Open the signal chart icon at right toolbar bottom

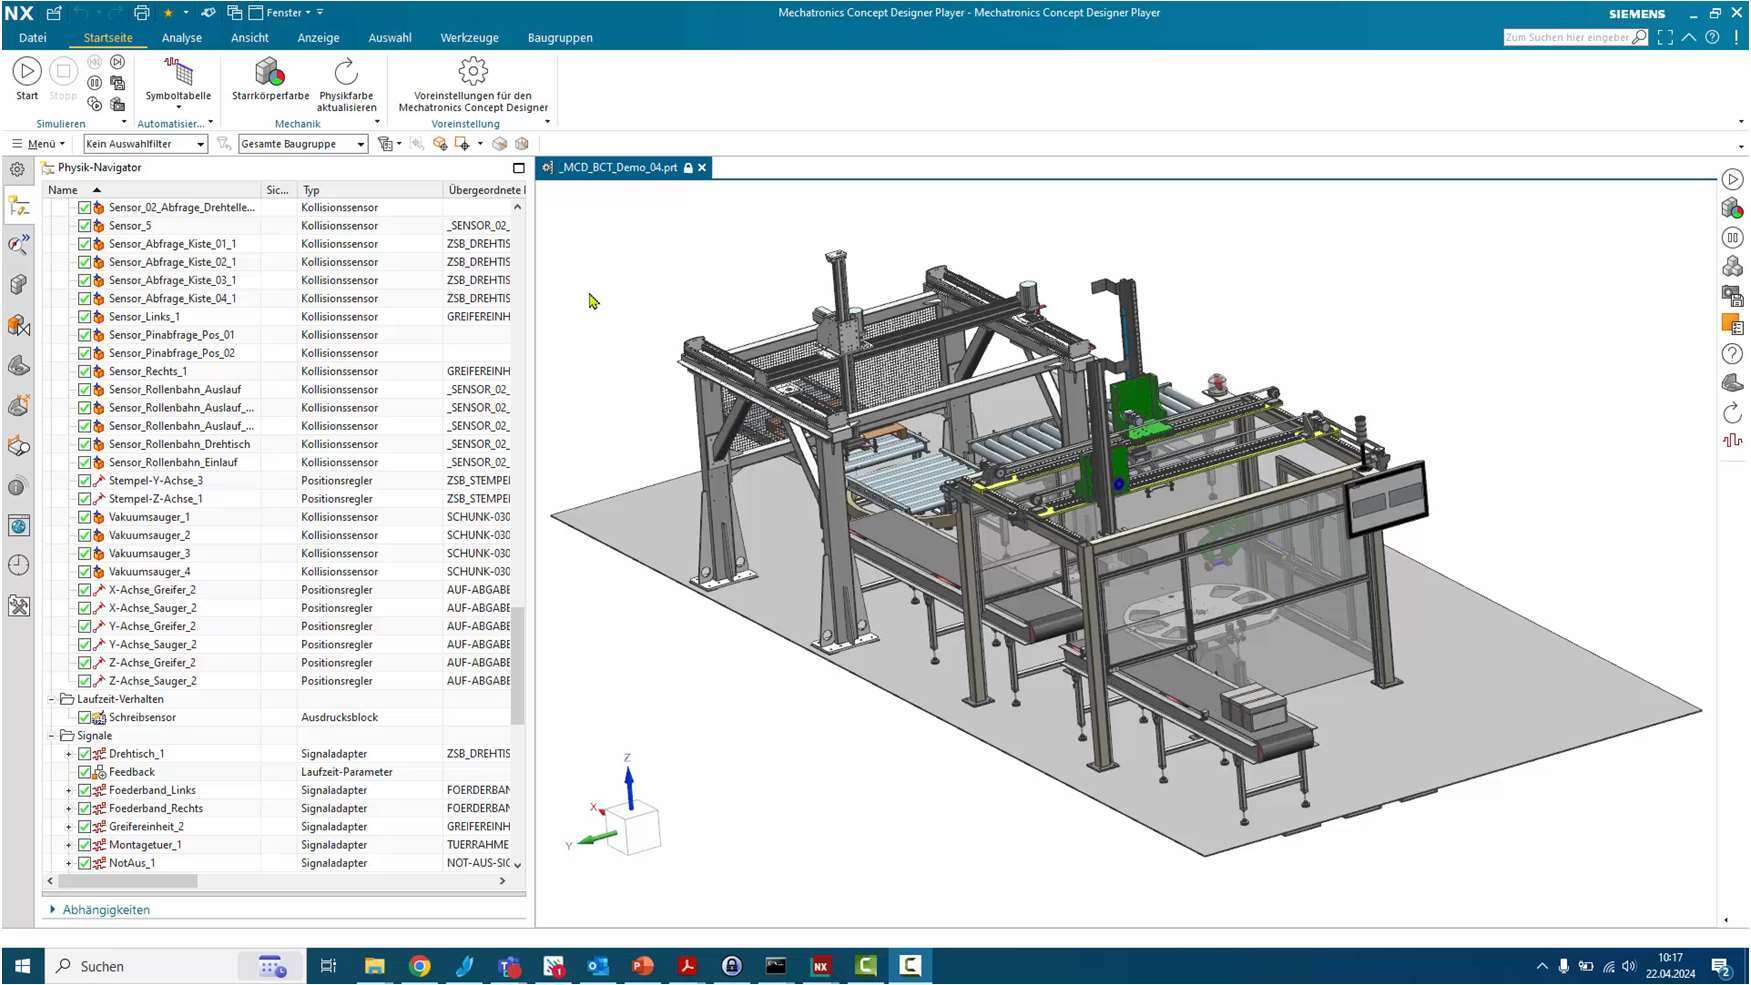(1734, 441)
